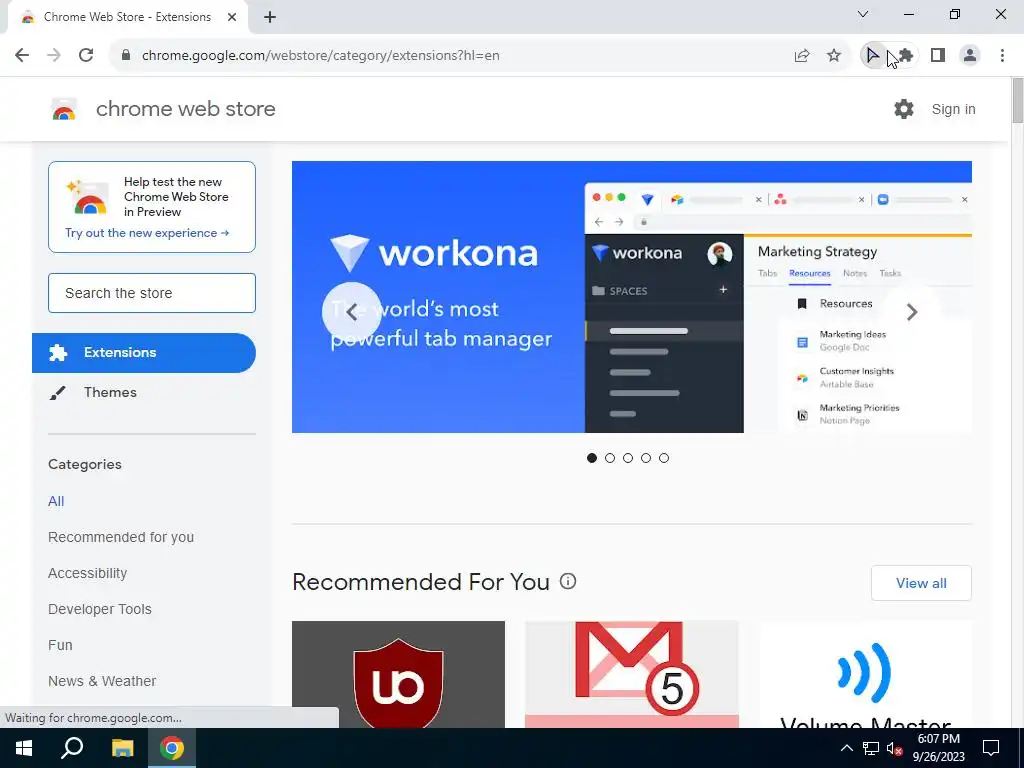The image size is (1024, 768).
Task: Click the chrome web store title
Action: 185,109
